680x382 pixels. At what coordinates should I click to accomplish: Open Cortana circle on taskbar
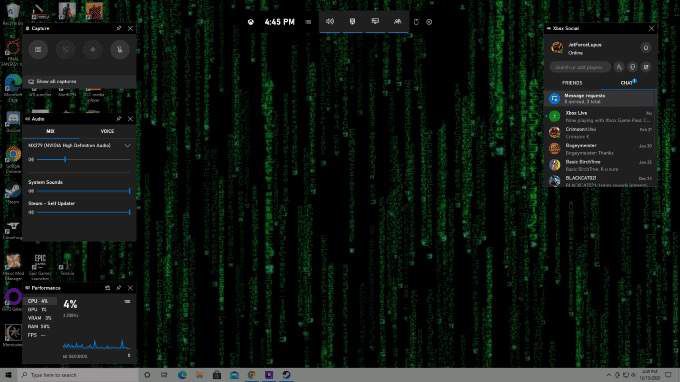[x=147, y=375]
